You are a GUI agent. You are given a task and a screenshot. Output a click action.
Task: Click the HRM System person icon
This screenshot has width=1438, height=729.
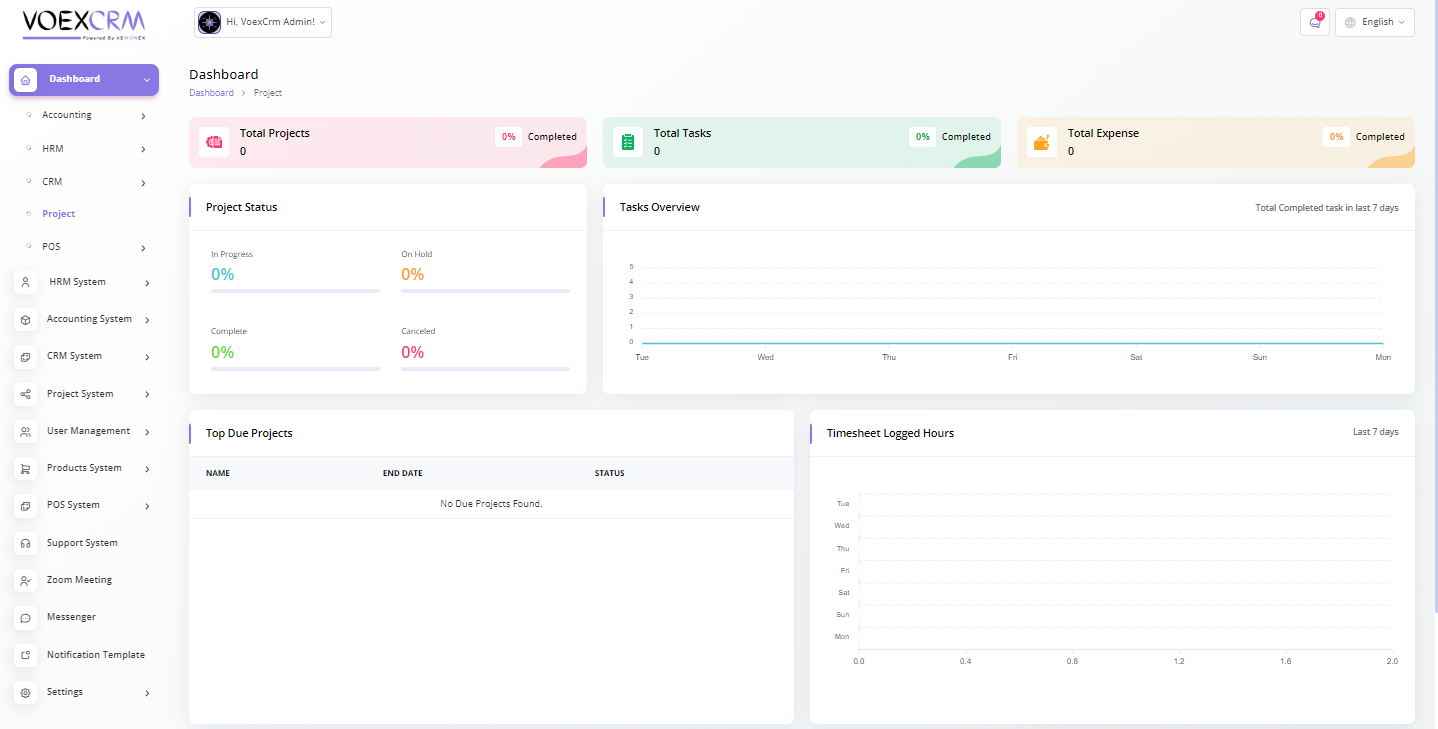[x=26, y=283]
